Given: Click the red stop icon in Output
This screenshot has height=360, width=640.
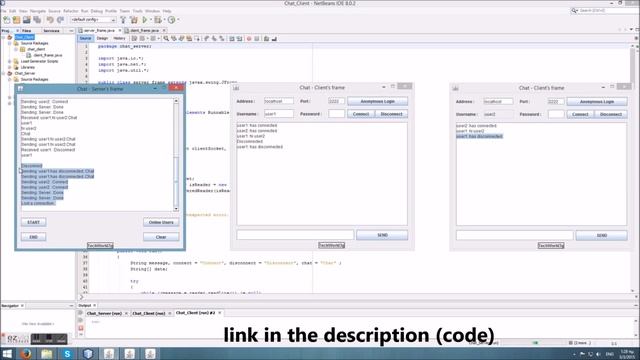Looking at the screenshot, I should coord(81,328).
